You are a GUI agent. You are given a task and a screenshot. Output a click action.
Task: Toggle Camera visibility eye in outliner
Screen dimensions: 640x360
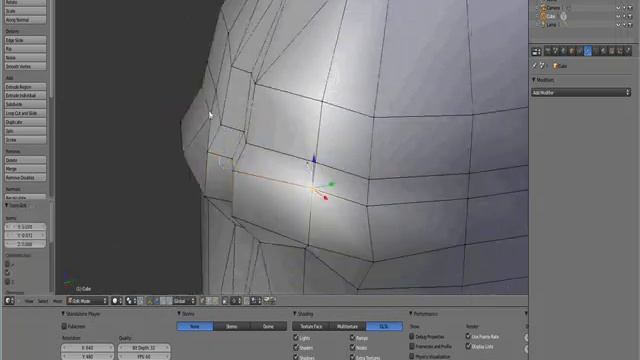(618, 8)
